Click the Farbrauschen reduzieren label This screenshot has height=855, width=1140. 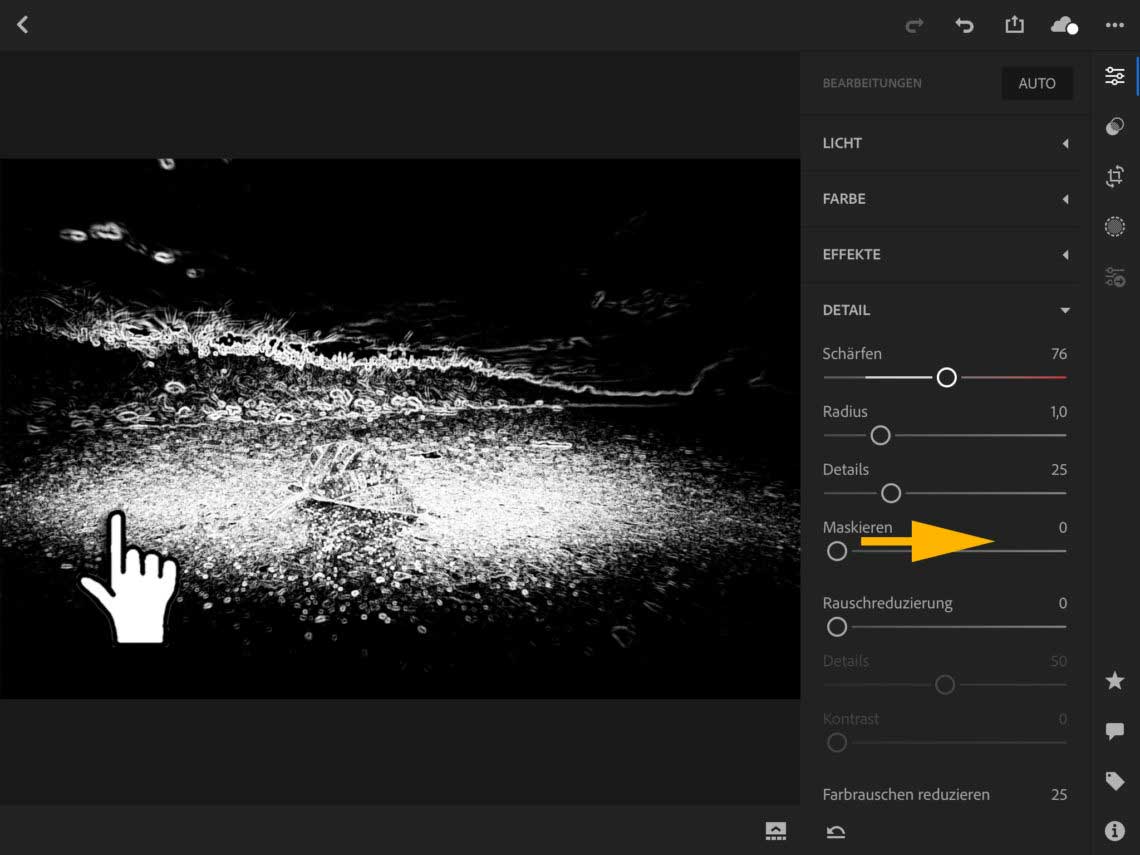point(906,795)
